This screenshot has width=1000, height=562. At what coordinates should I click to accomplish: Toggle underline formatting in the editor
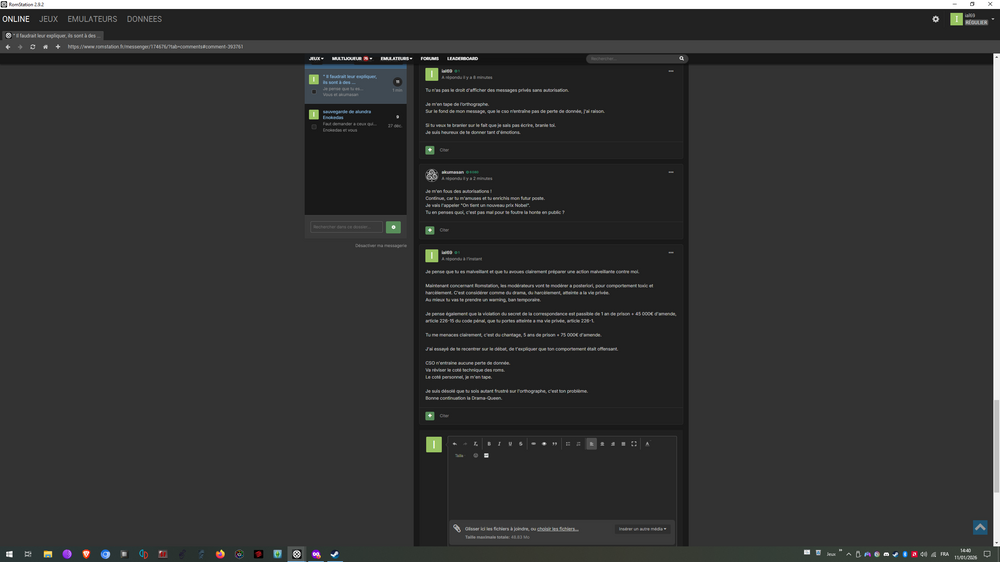510,444
